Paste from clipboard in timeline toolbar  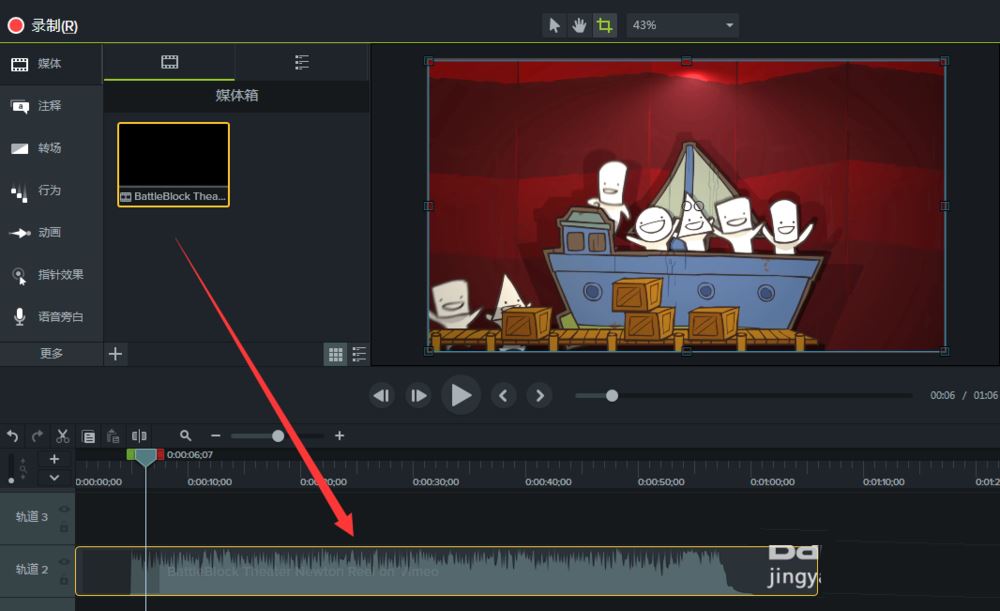tap(113, 436)
